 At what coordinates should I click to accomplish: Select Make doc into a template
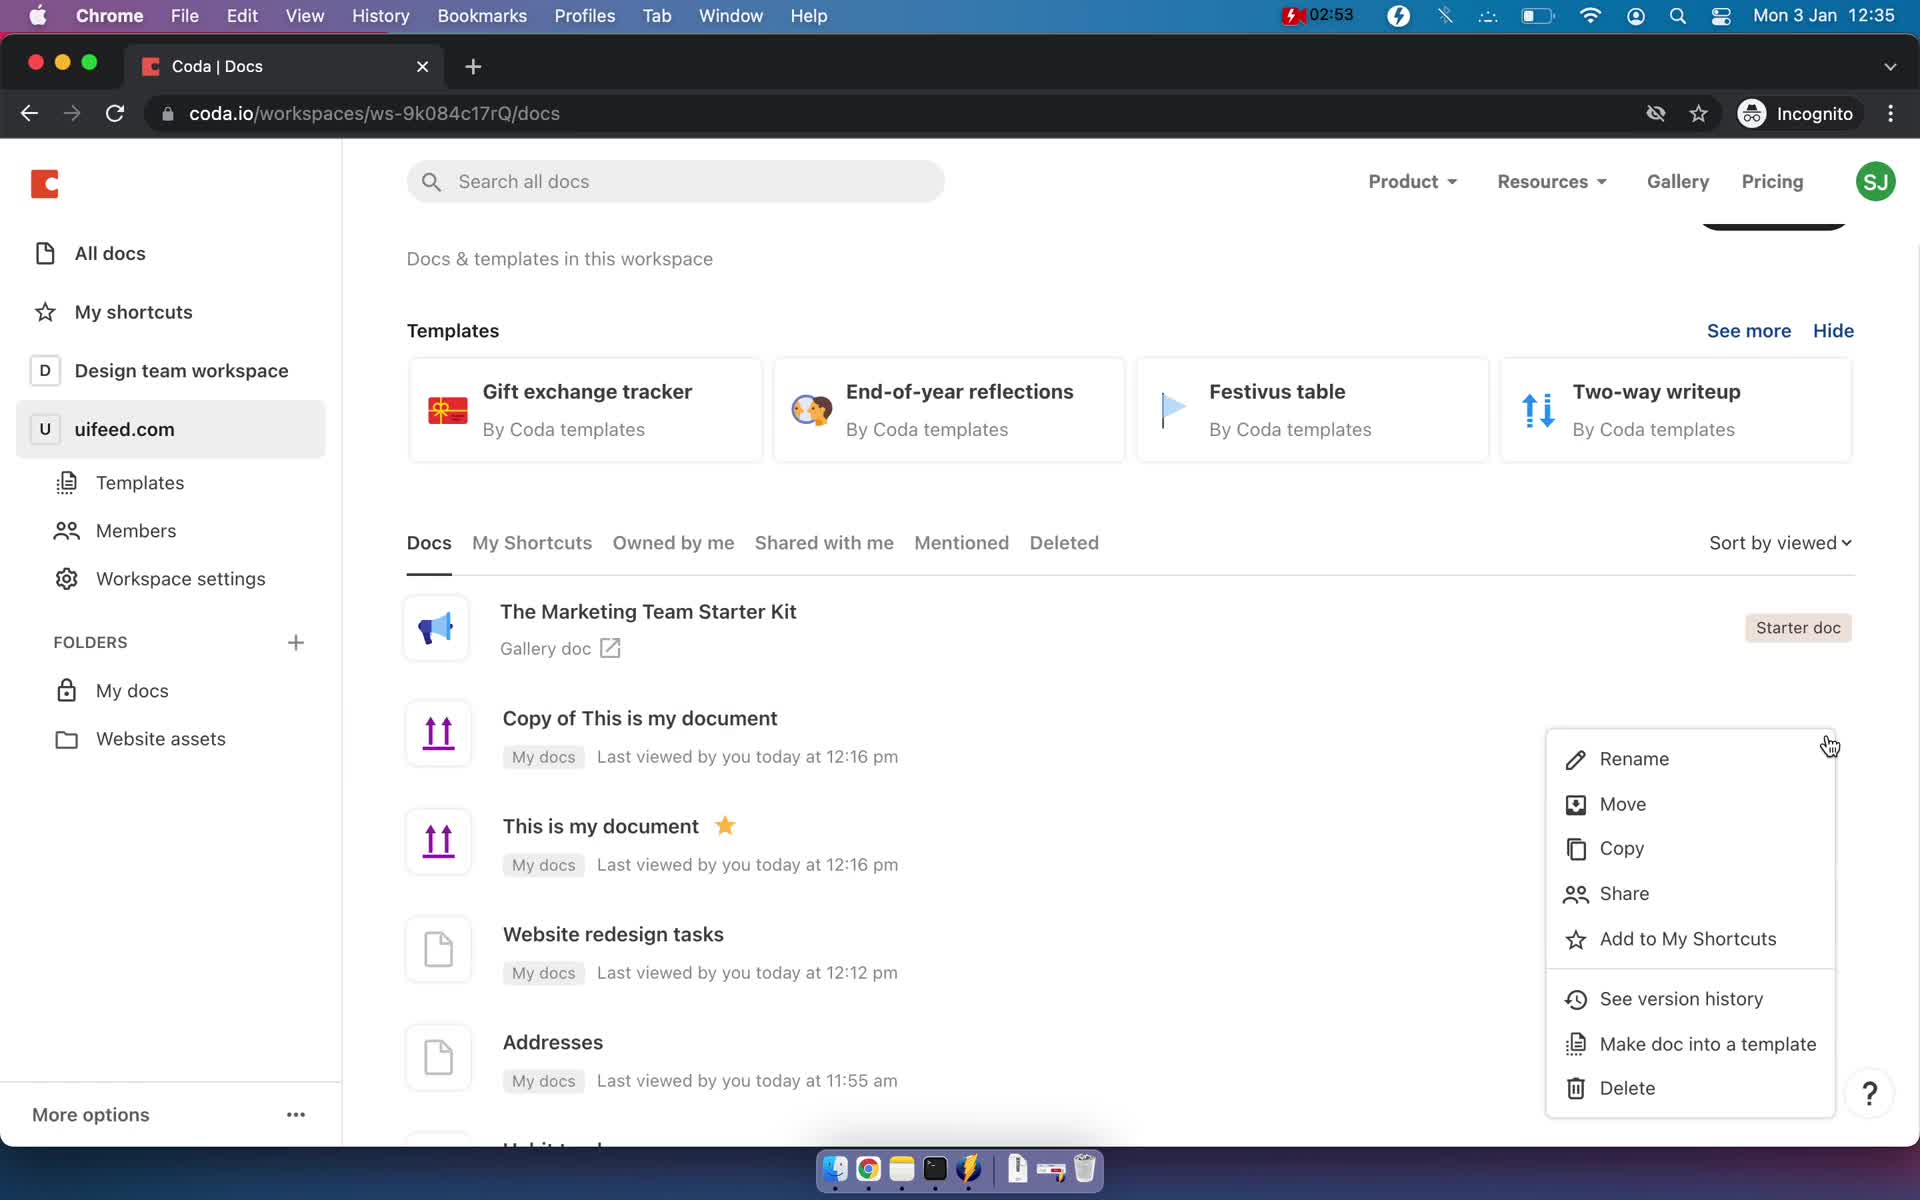1690,1044
